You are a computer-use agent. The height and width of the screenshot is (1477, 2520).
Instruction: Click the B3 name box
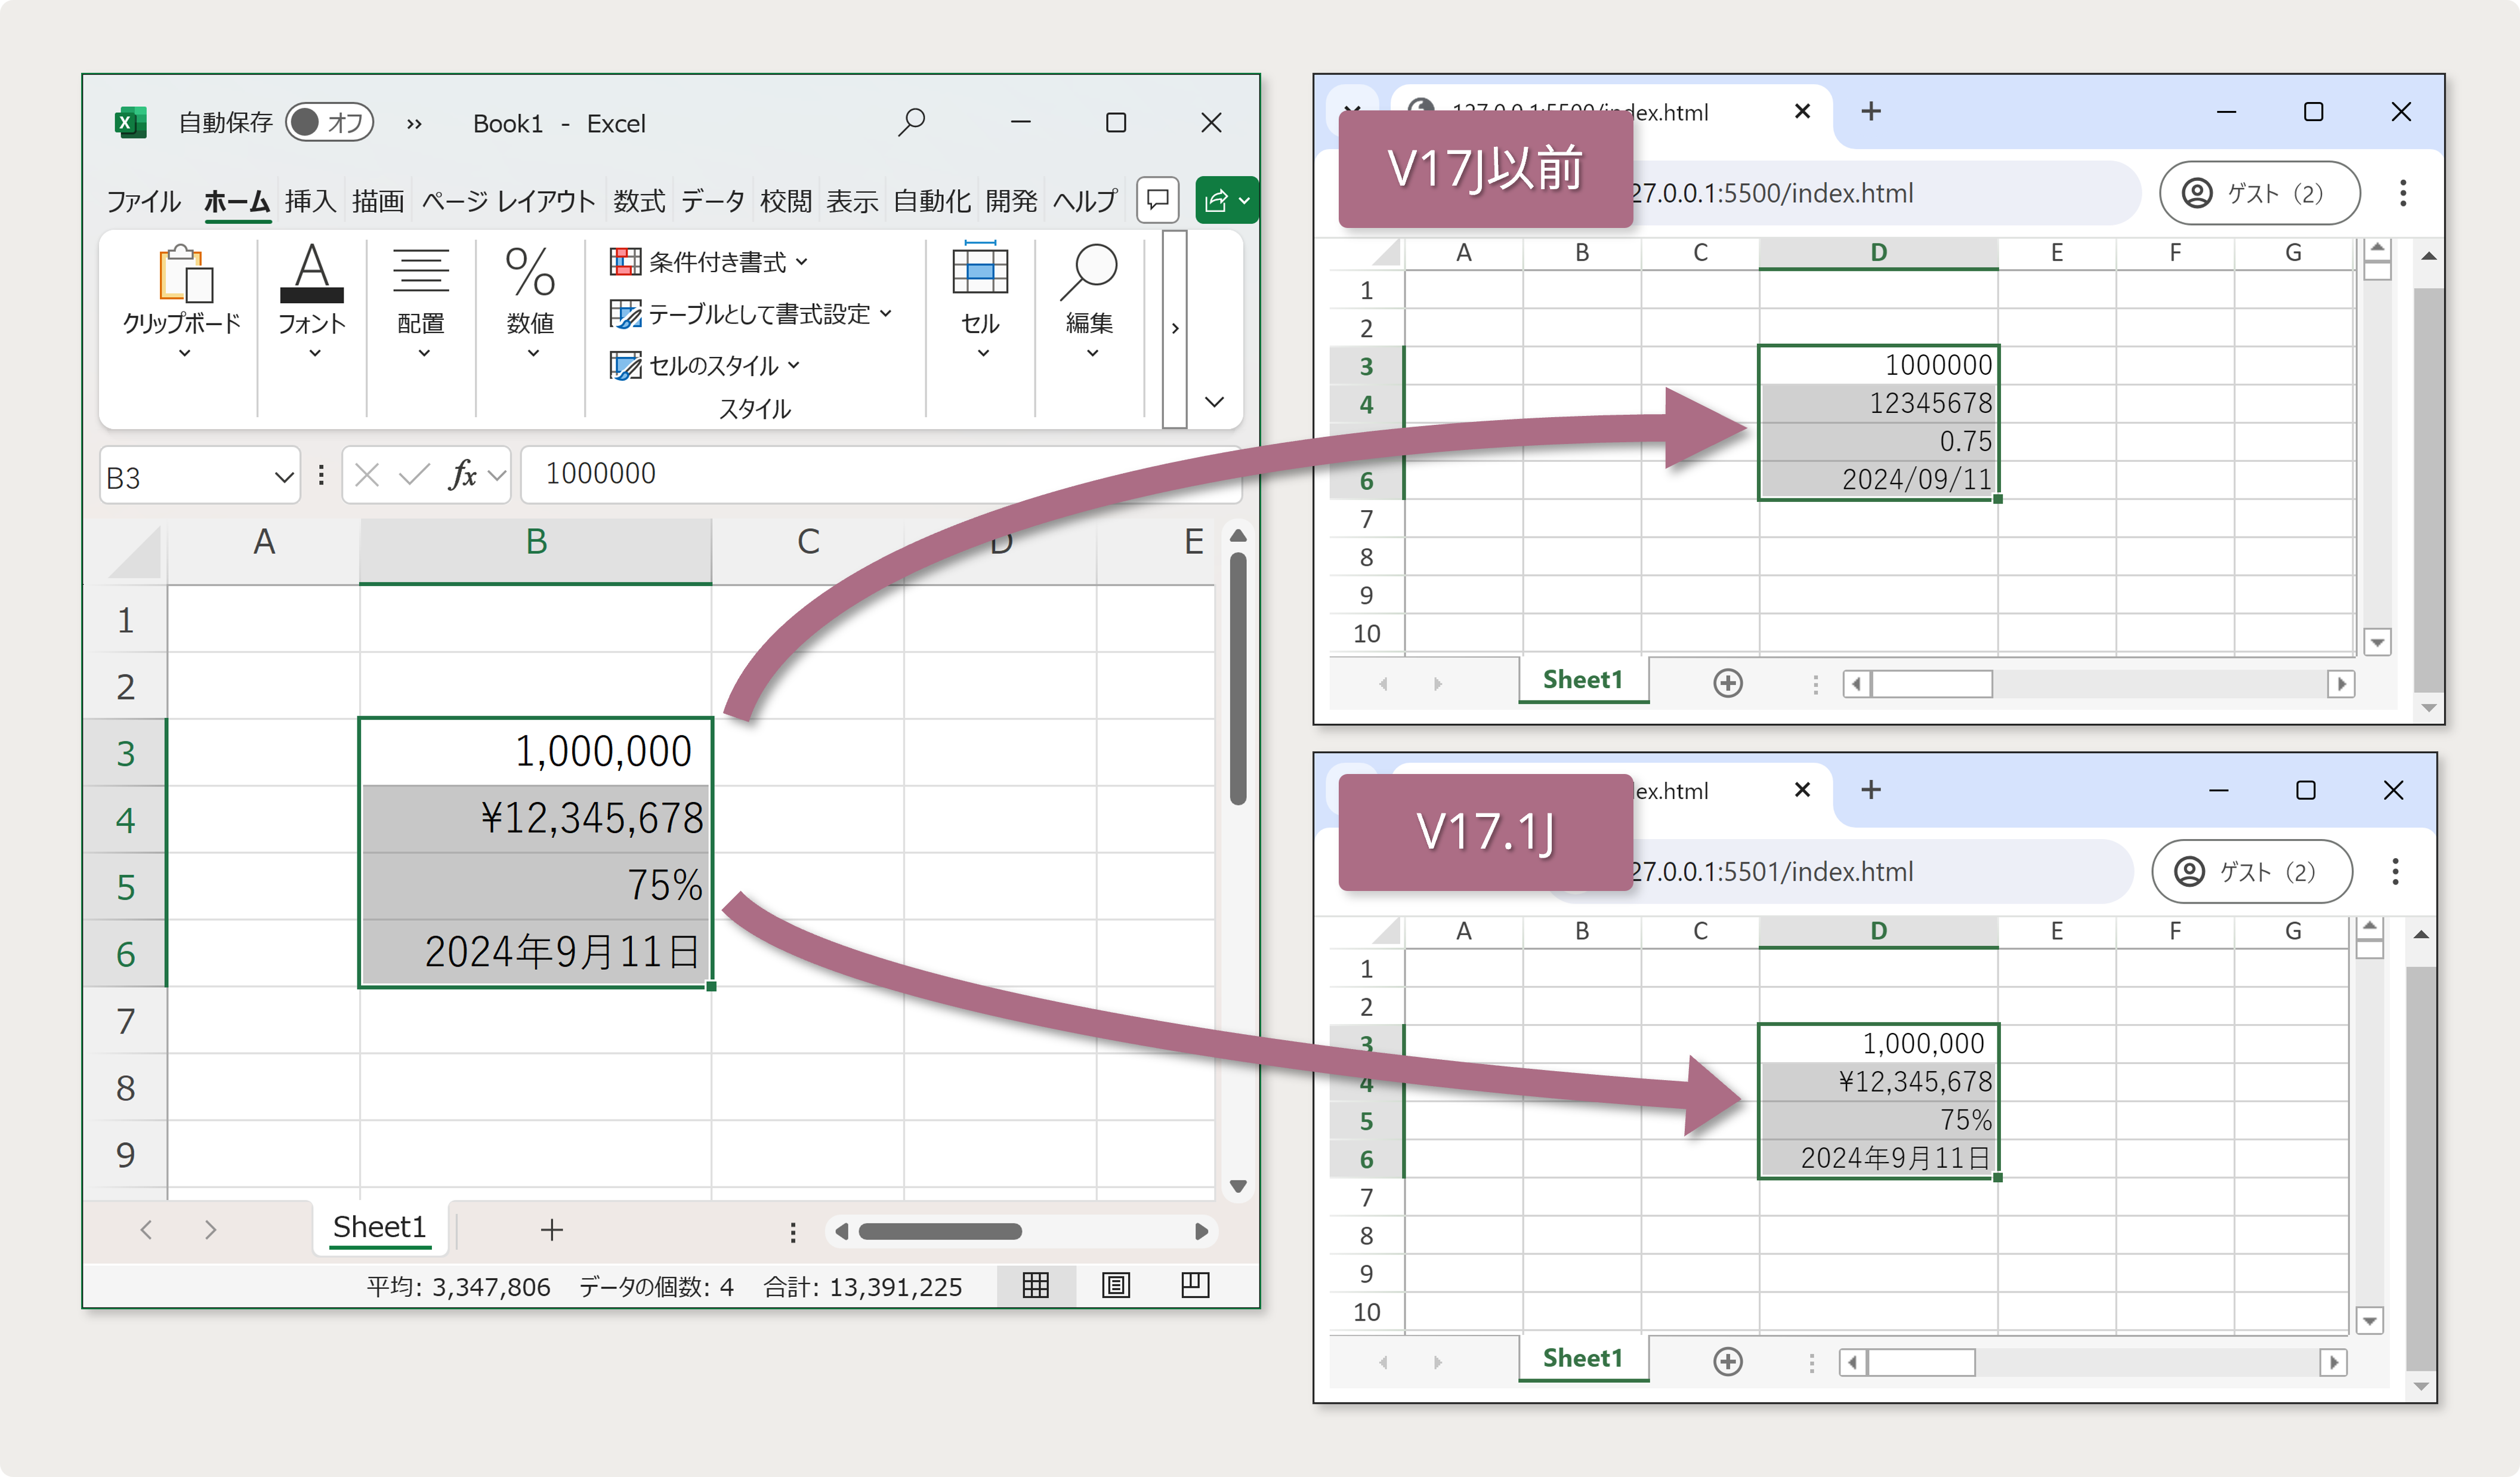point(200,476)
